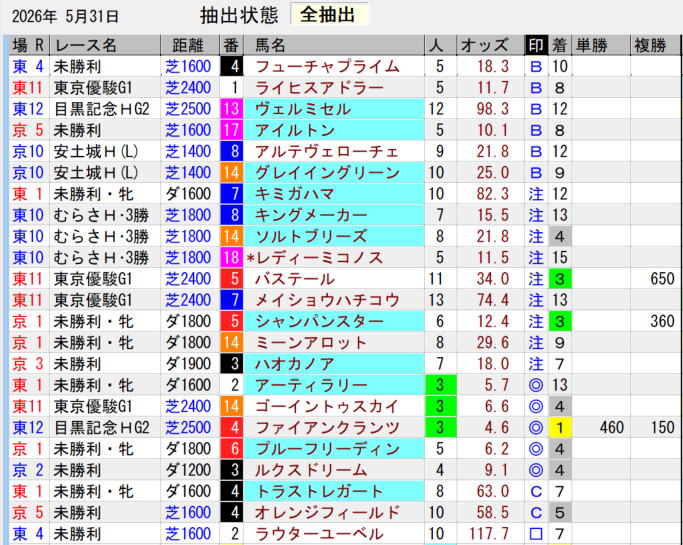Click the pink number 18 of レディーミコノス
Viewport: 683px width, 545px height.
tap(231, 258)
